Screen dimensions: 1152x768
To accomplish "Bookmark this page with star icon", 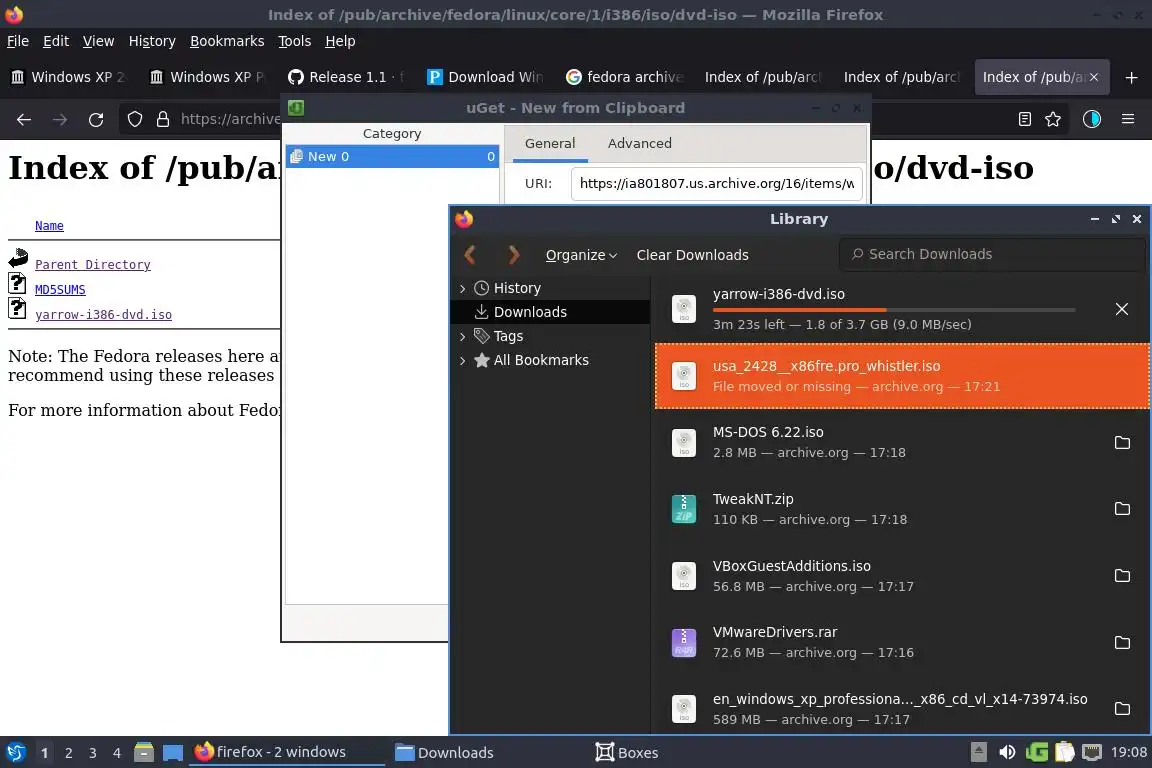I will tap(1053, 119).
